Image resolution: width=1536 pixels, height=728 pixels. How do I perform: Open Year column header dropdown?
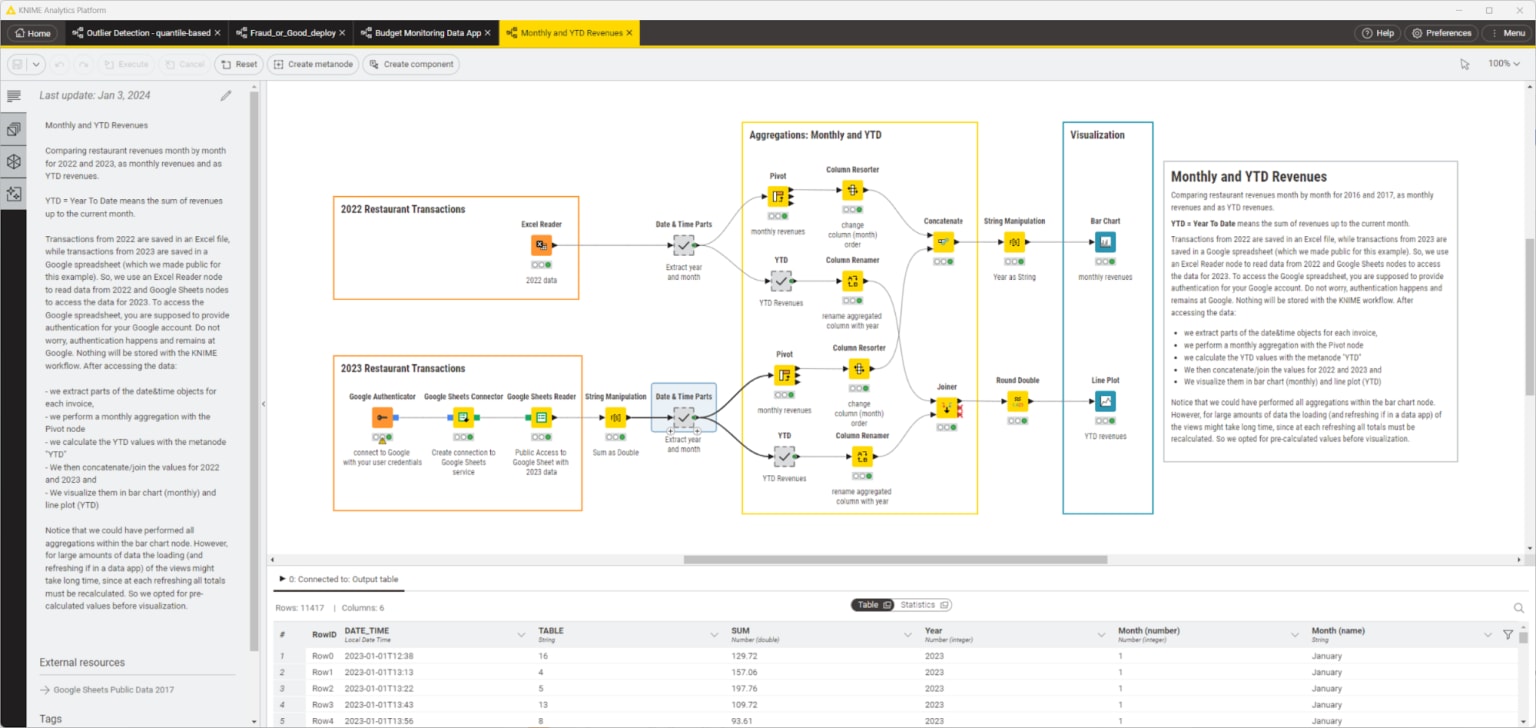point(1101,635)
